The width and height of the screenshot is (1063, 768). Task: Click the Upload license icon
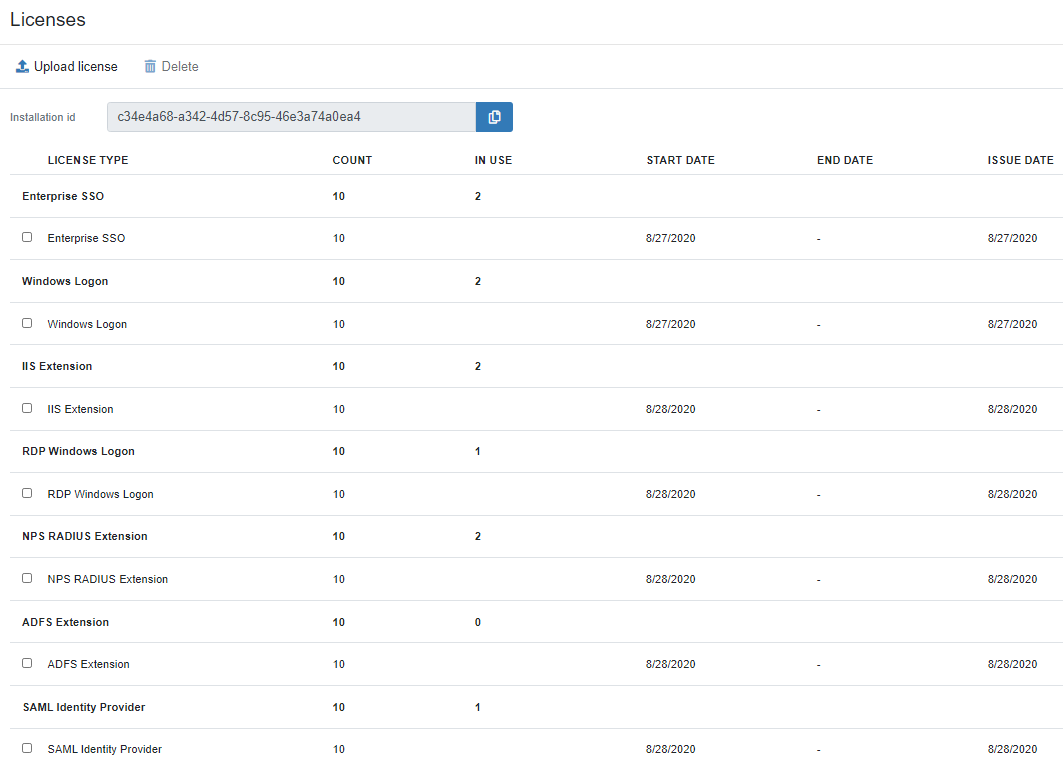click(22, 67)
